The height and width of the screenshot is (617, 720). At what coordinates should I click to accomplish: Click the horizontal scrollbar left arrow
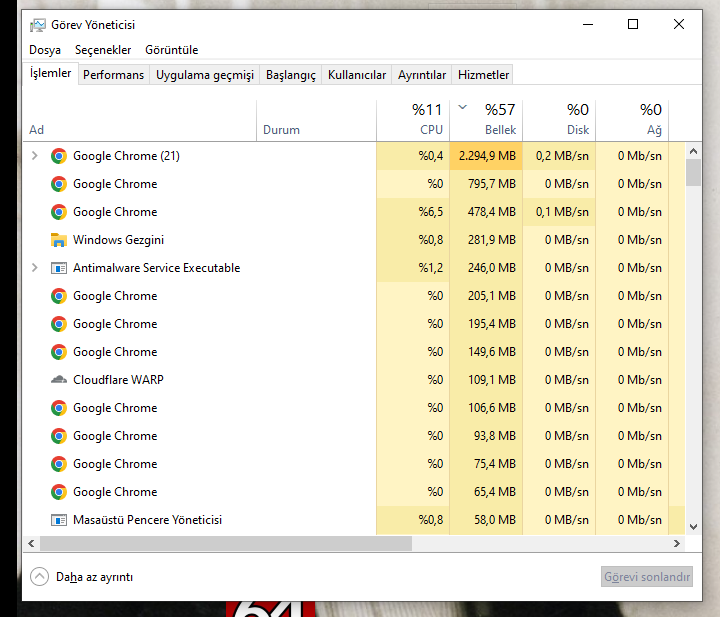click(x=31, y=544)
